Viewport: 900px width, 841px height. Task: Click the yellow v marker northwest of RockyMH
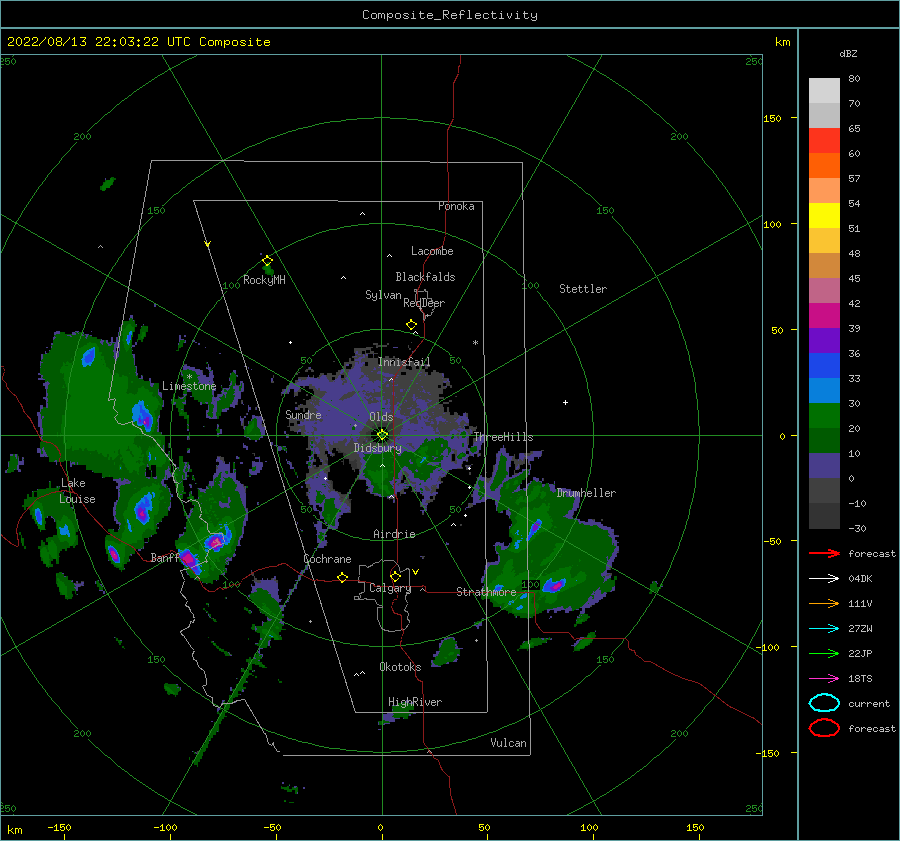coord(208,244)
